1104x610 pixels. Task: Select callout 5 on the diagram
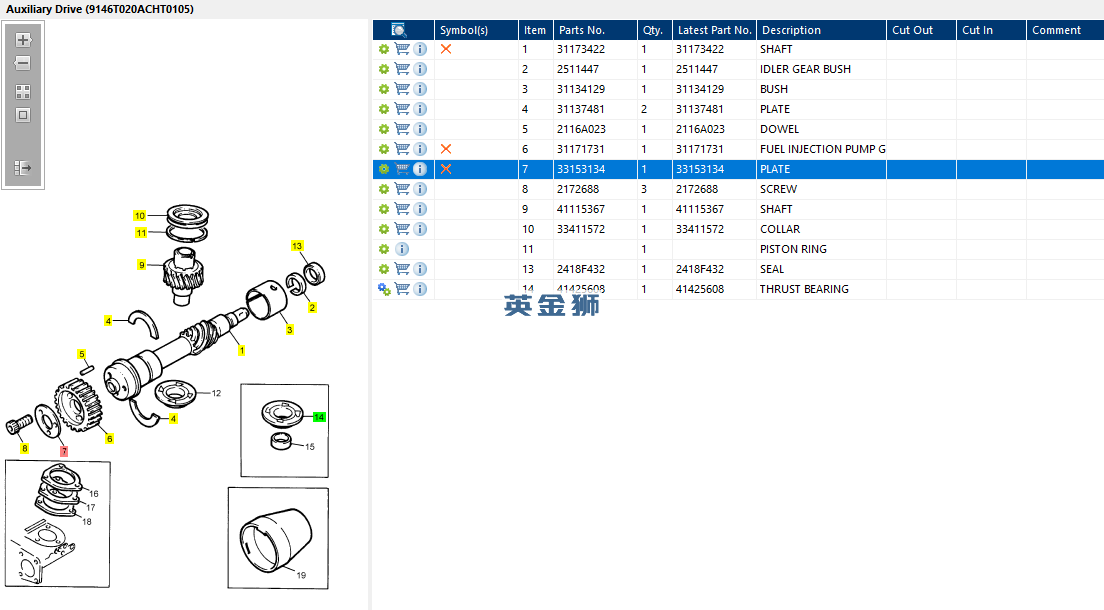[82, 354]
